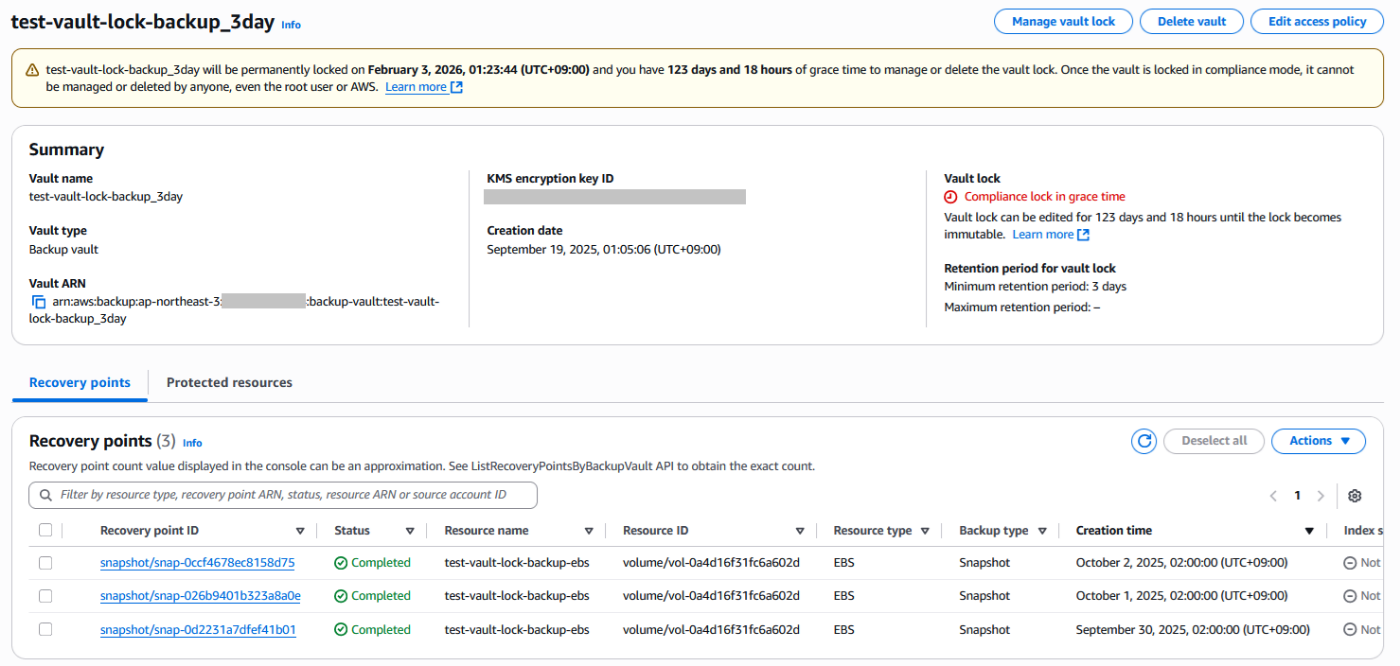Screen dimensions: 1400x666
Task: Click Snapshot backup type in October 2 row
Action: 985,563
